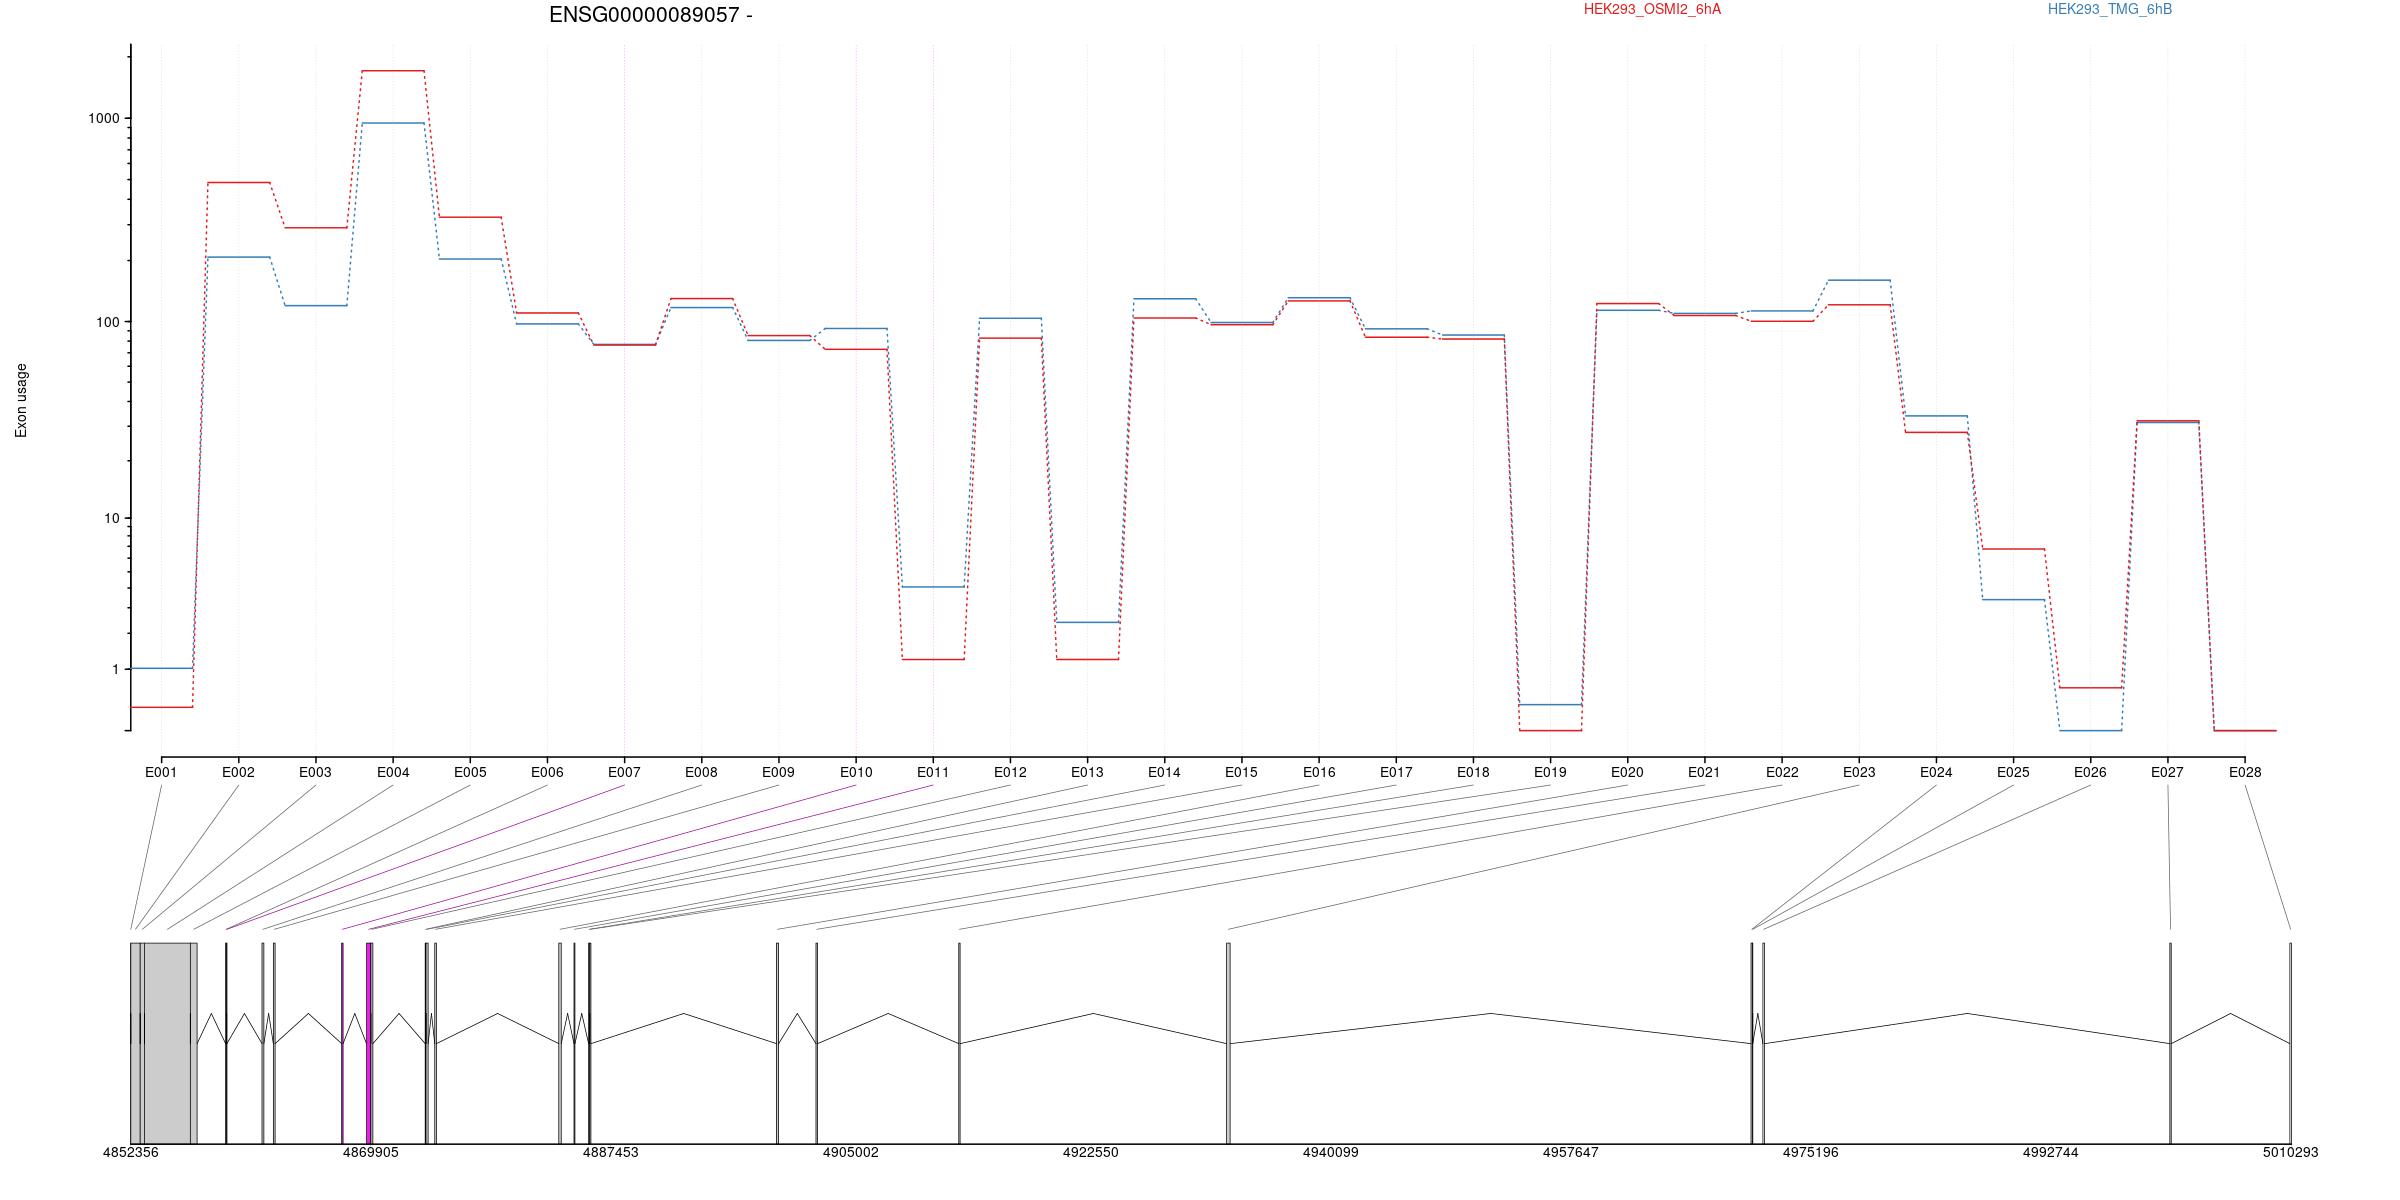
Task: Select exon label E015
Action: click(x=1241, y=772)
